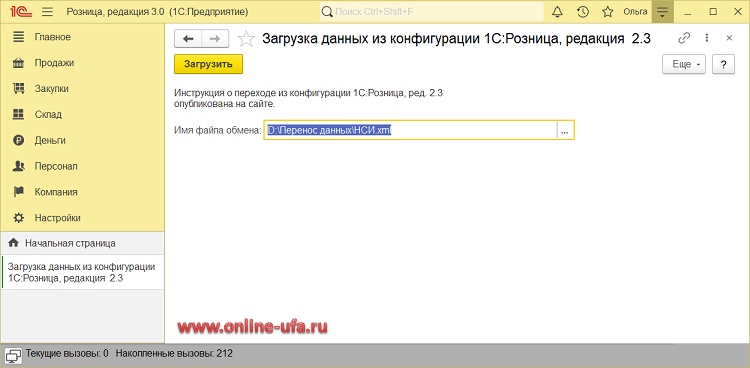Open favorites star in title bar
This screenshot has height=368, width=750.
(x=607, y=12)
